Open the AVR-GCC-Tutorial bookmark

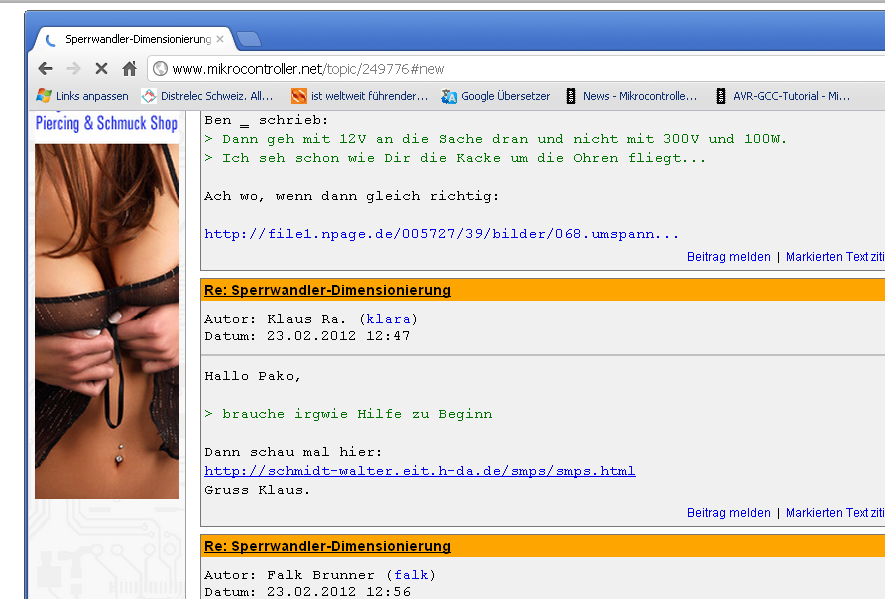point(782,96)
